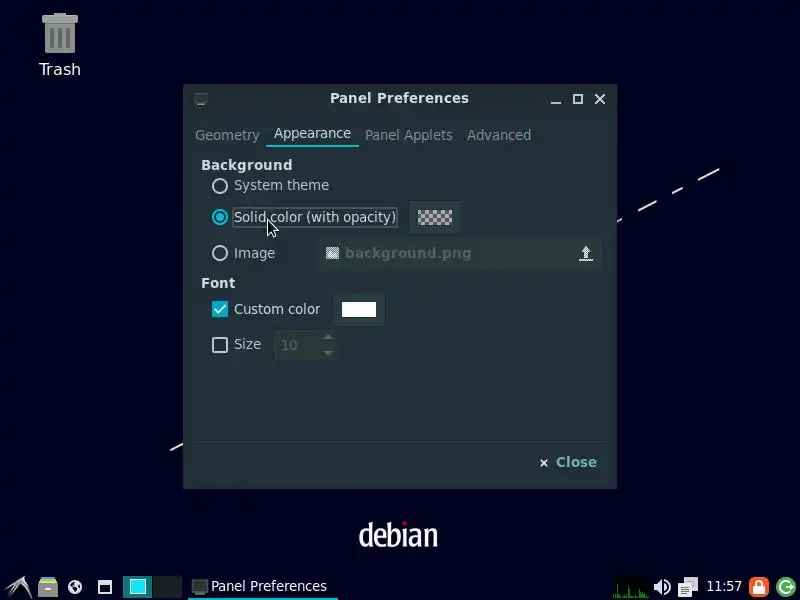Select Solid color (with opacity) option

pyautogui.click(x=305, y=217)
